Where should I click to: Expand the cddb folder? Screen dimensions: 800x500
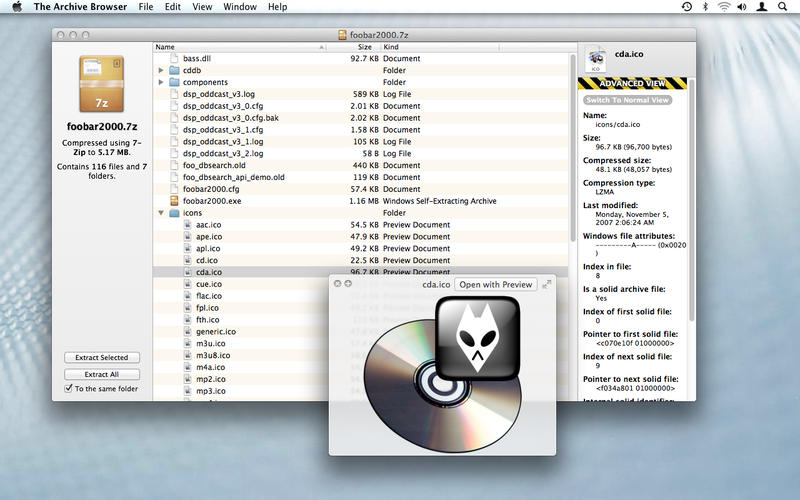pyautogui.click(x=161, y=70)
